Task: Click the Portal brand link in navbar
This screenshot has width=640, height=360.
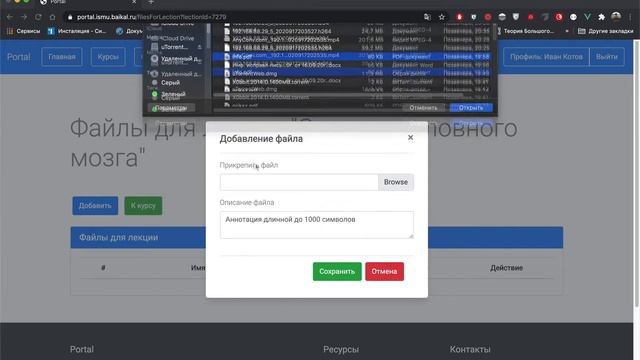Action: point(18,57)
